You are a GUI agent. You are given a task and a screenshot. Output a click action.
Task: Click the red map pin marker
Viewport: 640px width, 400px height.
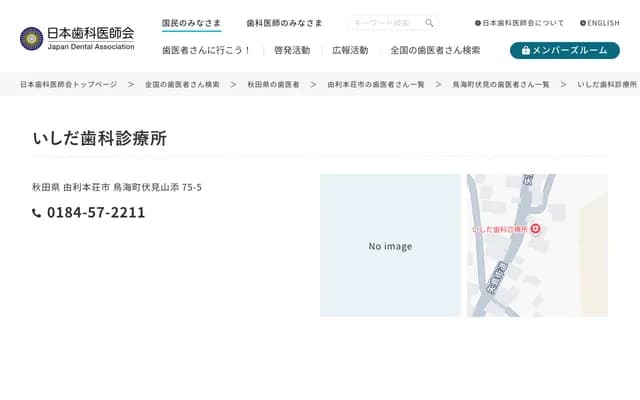(x=535, y=229)
